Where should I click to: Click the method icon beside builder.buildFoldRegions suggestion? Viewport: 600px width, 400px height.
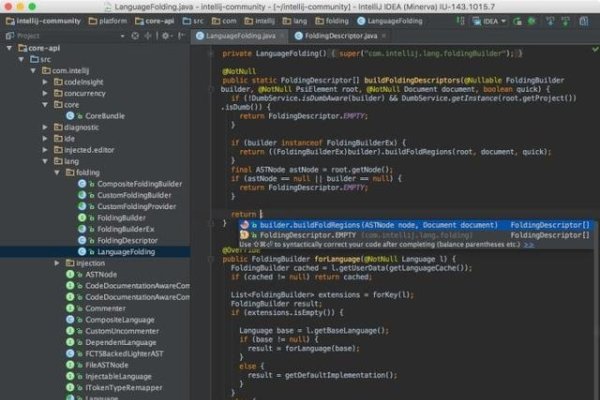245,225
